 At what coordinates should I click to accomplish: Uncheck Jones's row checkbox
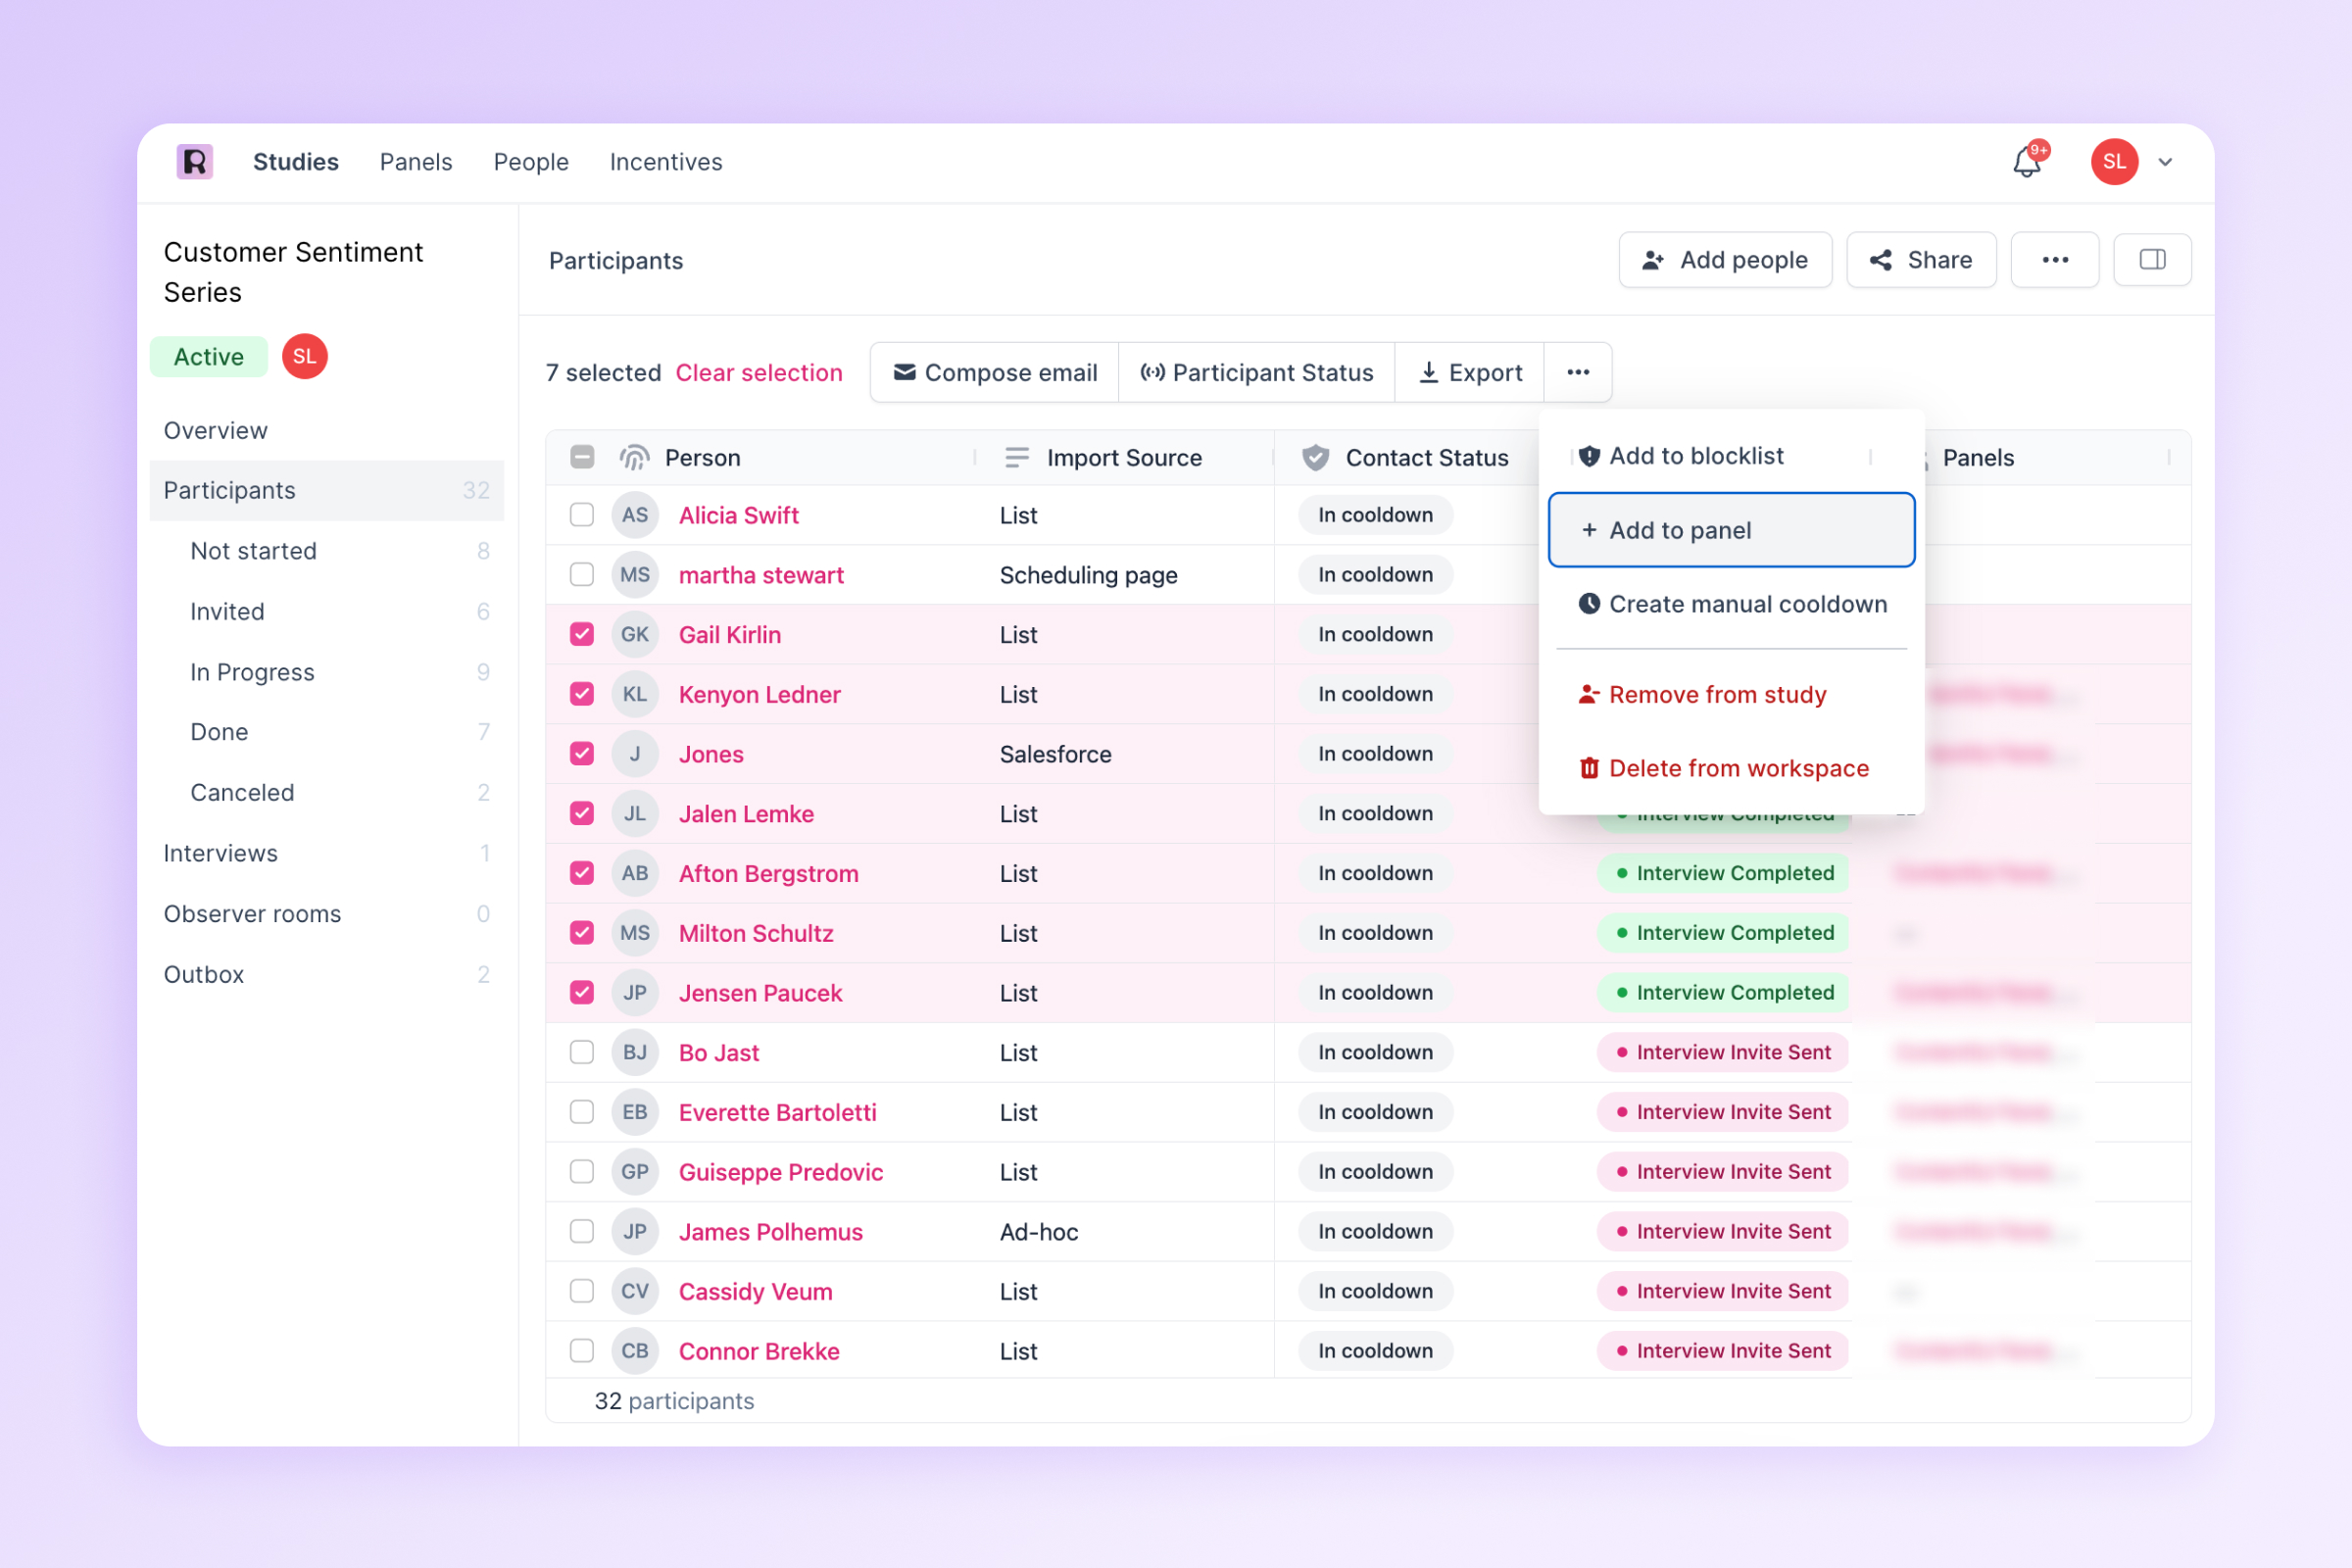pos(582,754)
